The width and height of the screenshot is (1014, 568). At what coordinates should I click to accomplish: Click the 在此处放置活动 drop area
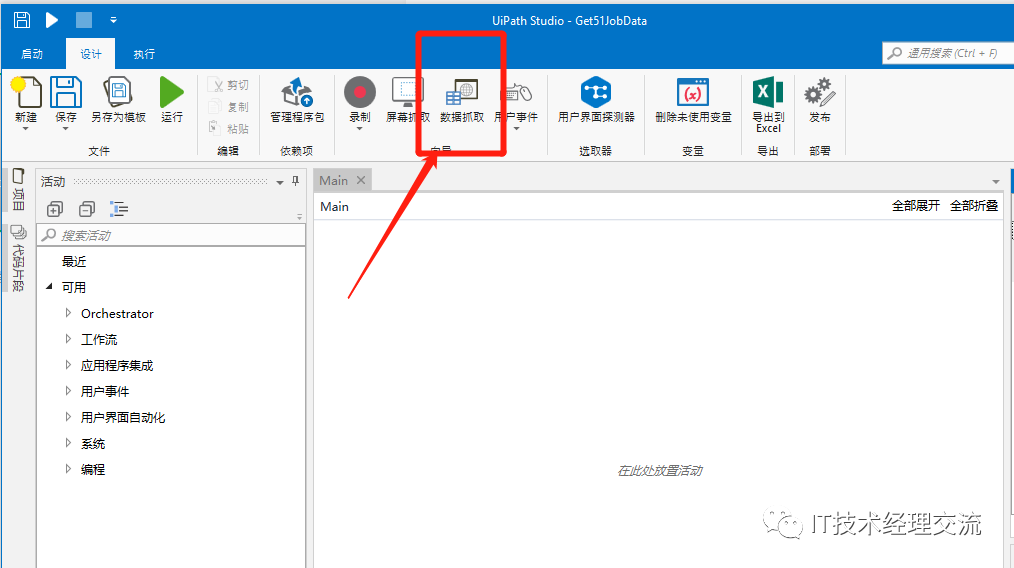(x=660, y=470)
